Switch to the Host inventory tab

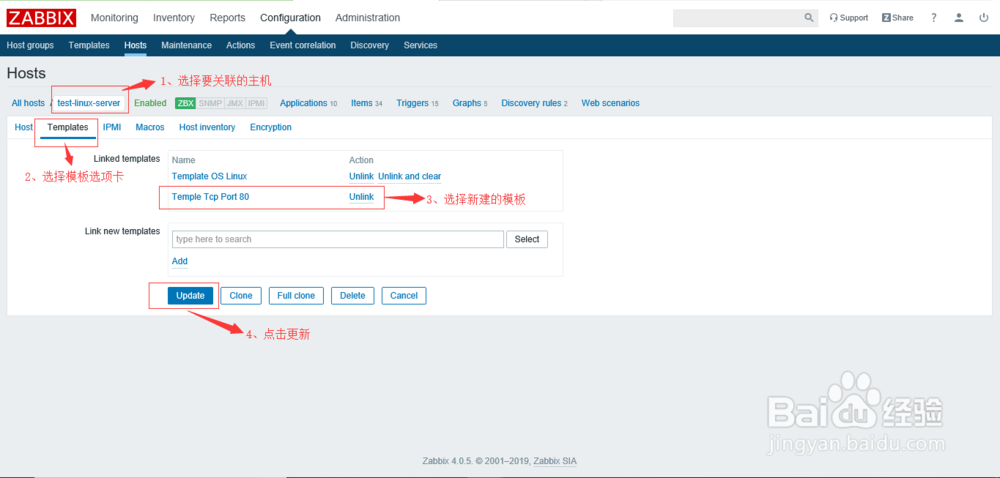pyautogui.click(x=207, y=127)
